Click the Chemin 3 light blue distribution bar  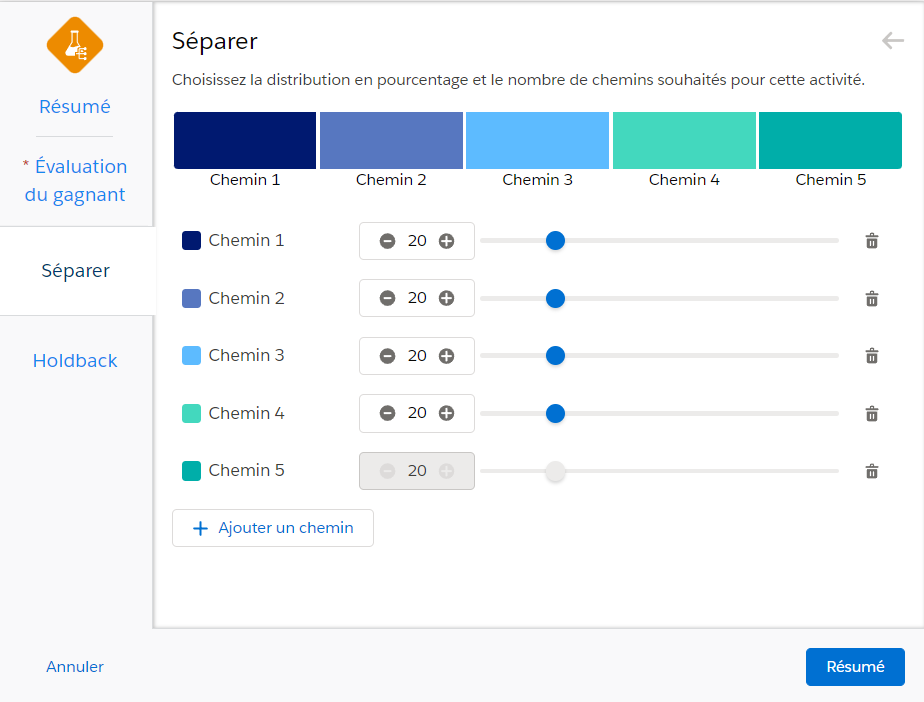pos(537,140)
